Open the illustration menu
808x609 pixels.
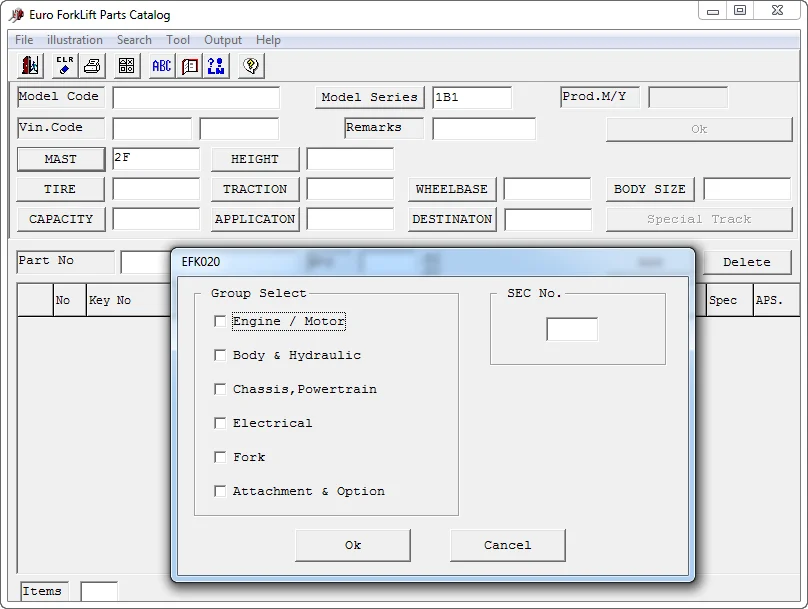[x=75, y=40]
